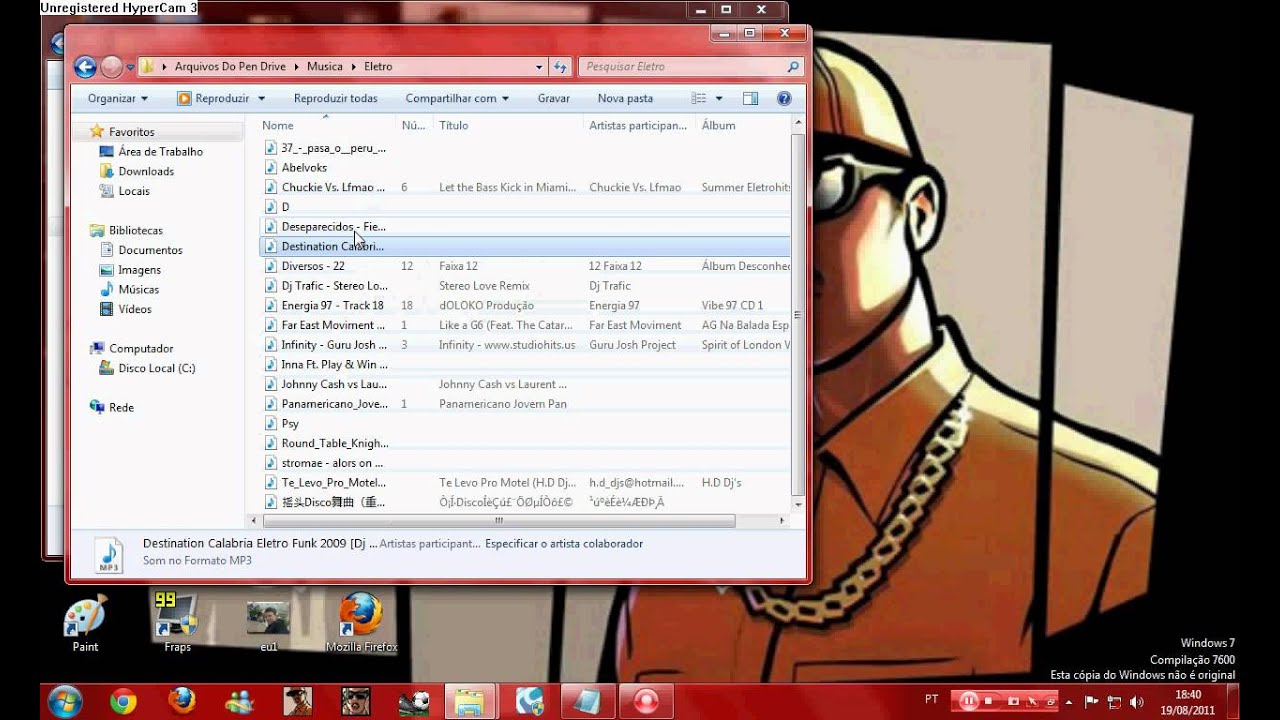Open the Windows Start orb
Screen dimensions: 1280x720
point(64,702)
